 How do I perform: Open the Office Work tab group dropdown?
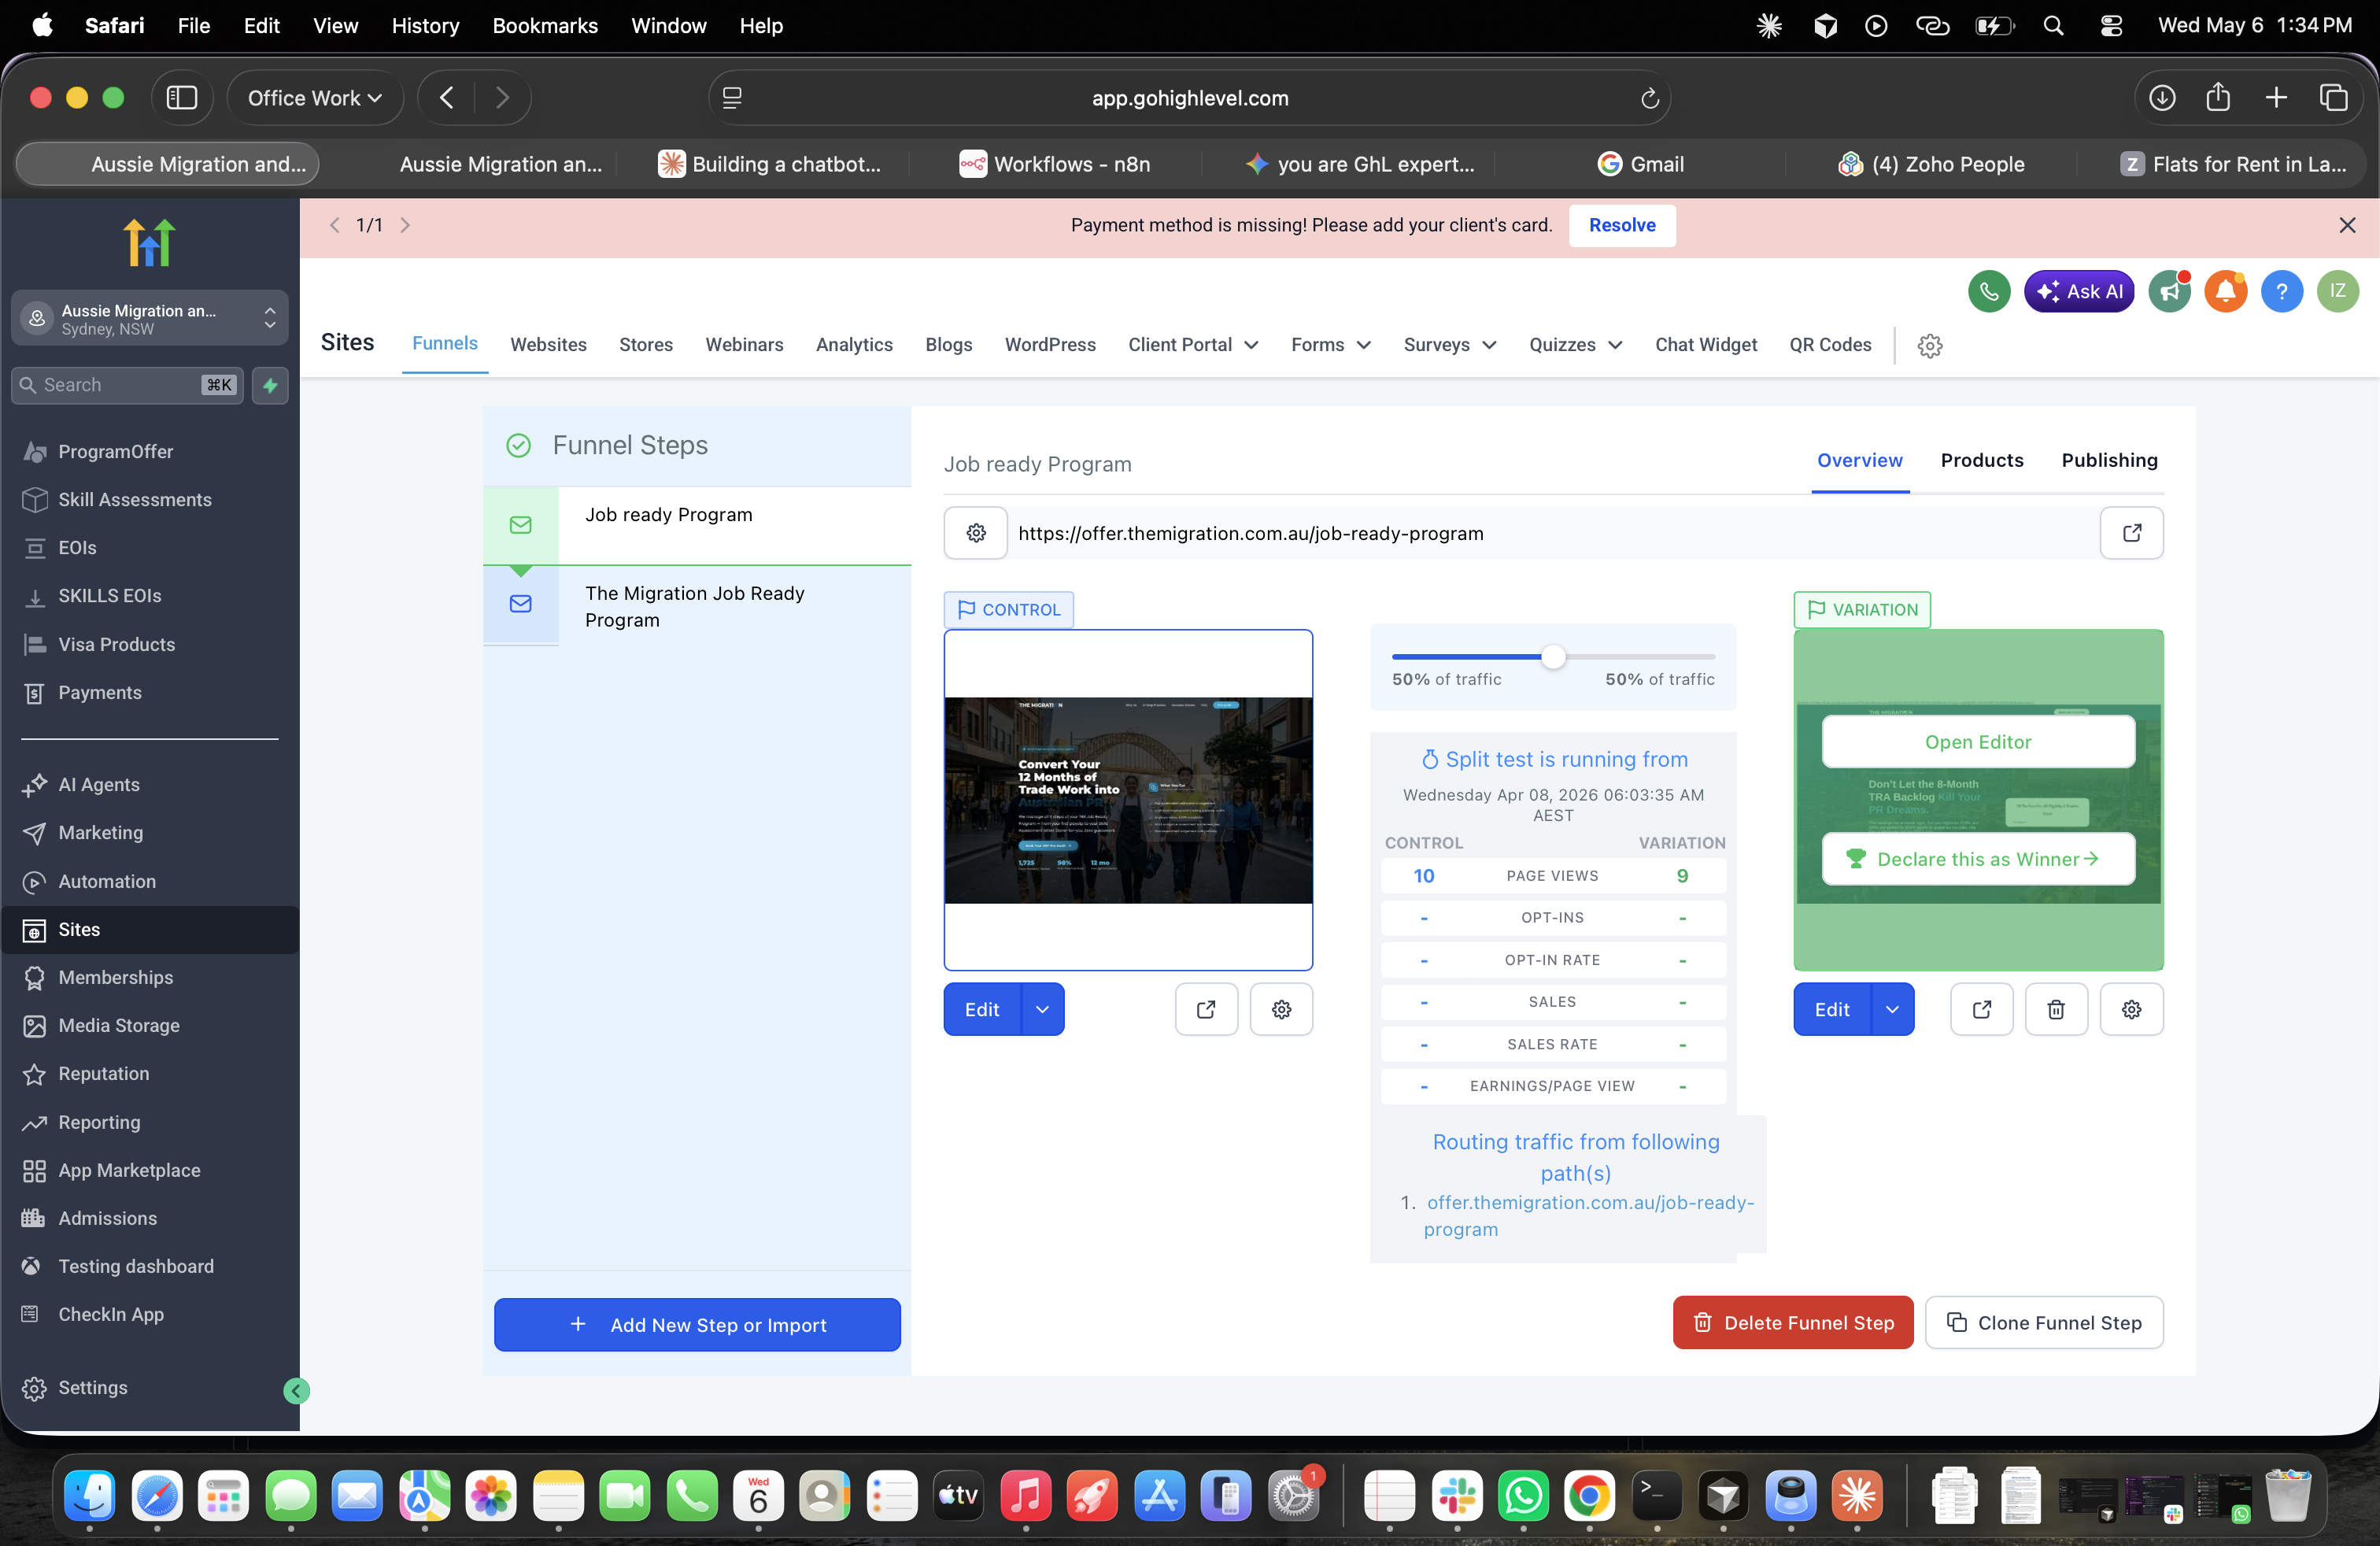[x=315, y=98]
